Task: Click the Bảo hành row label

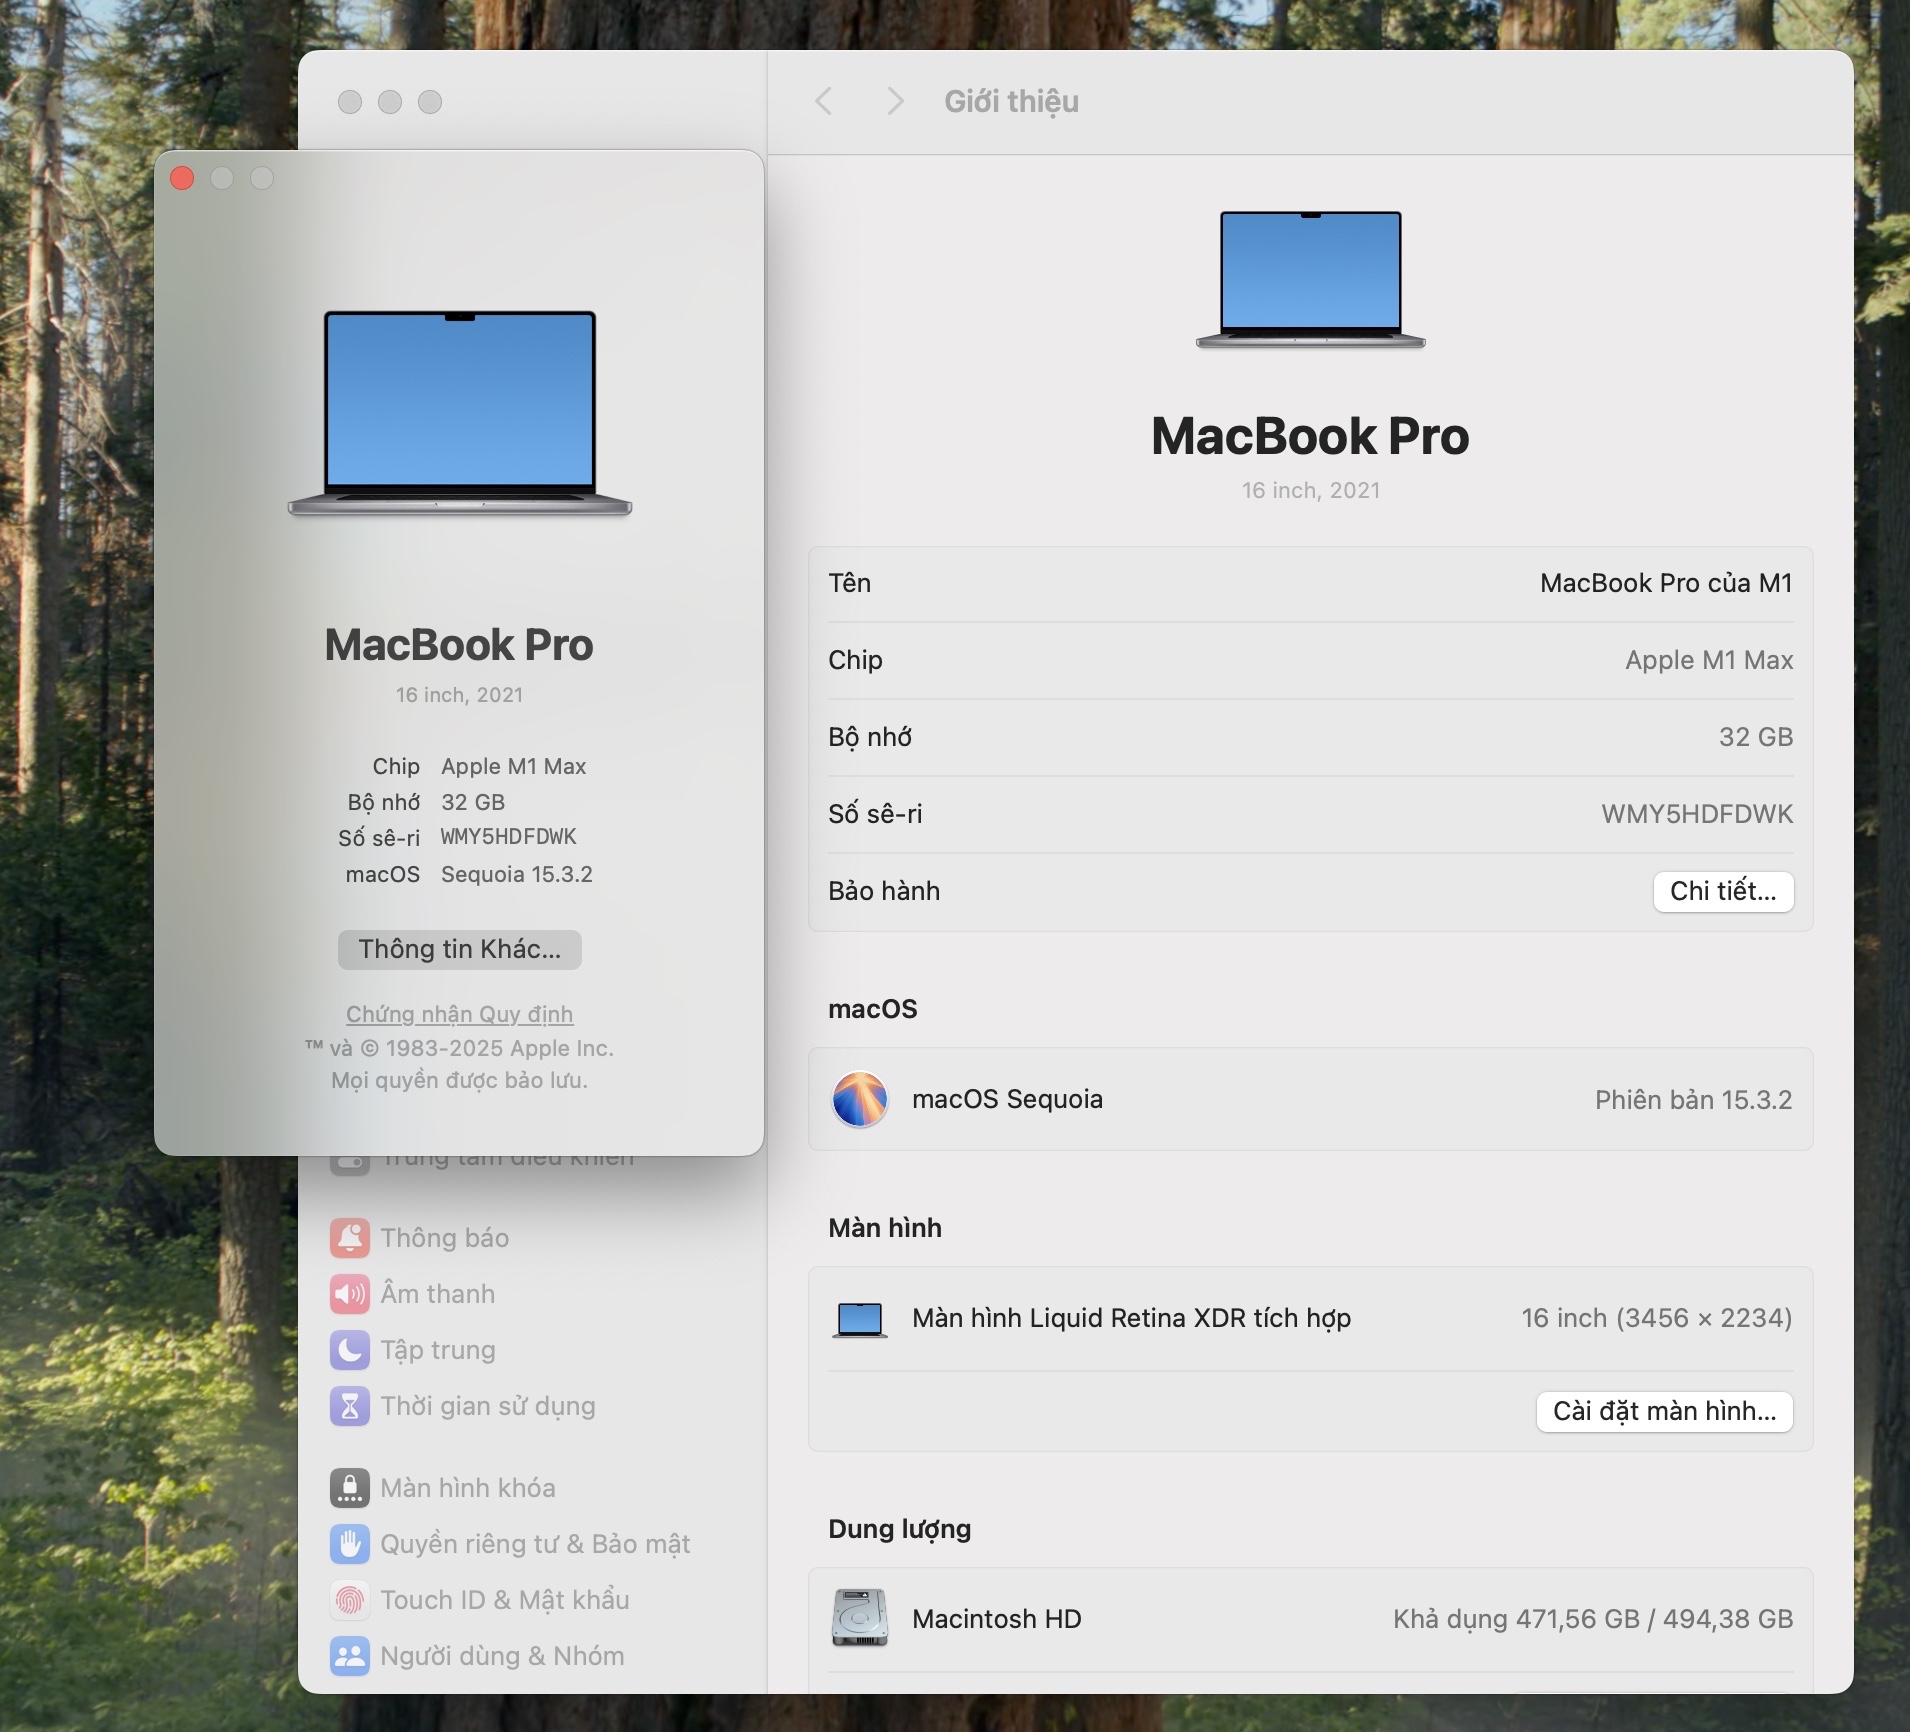Action: (884, 891)
